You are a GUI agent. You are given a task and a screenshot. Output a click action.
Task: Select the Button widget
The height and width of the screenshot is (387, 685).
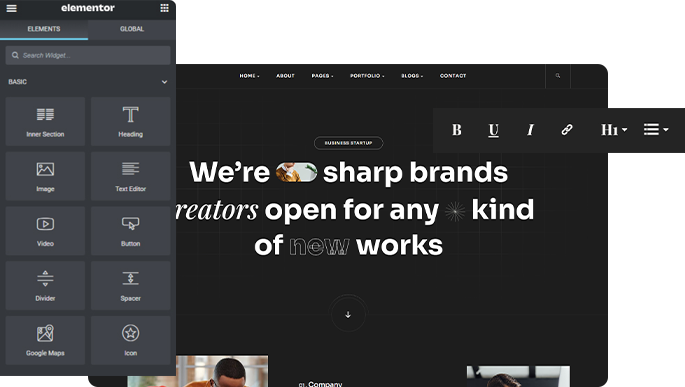tap(131, 231)
